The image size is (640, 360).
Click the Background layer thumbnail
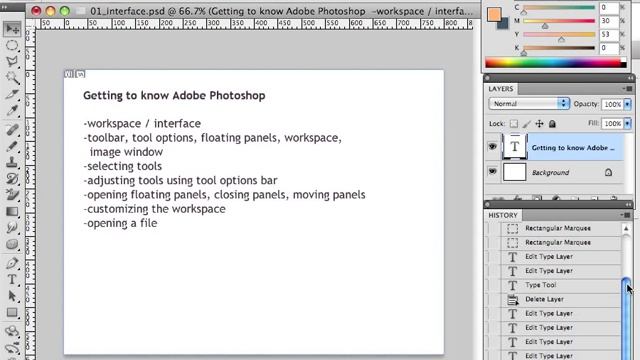point(514,172)
